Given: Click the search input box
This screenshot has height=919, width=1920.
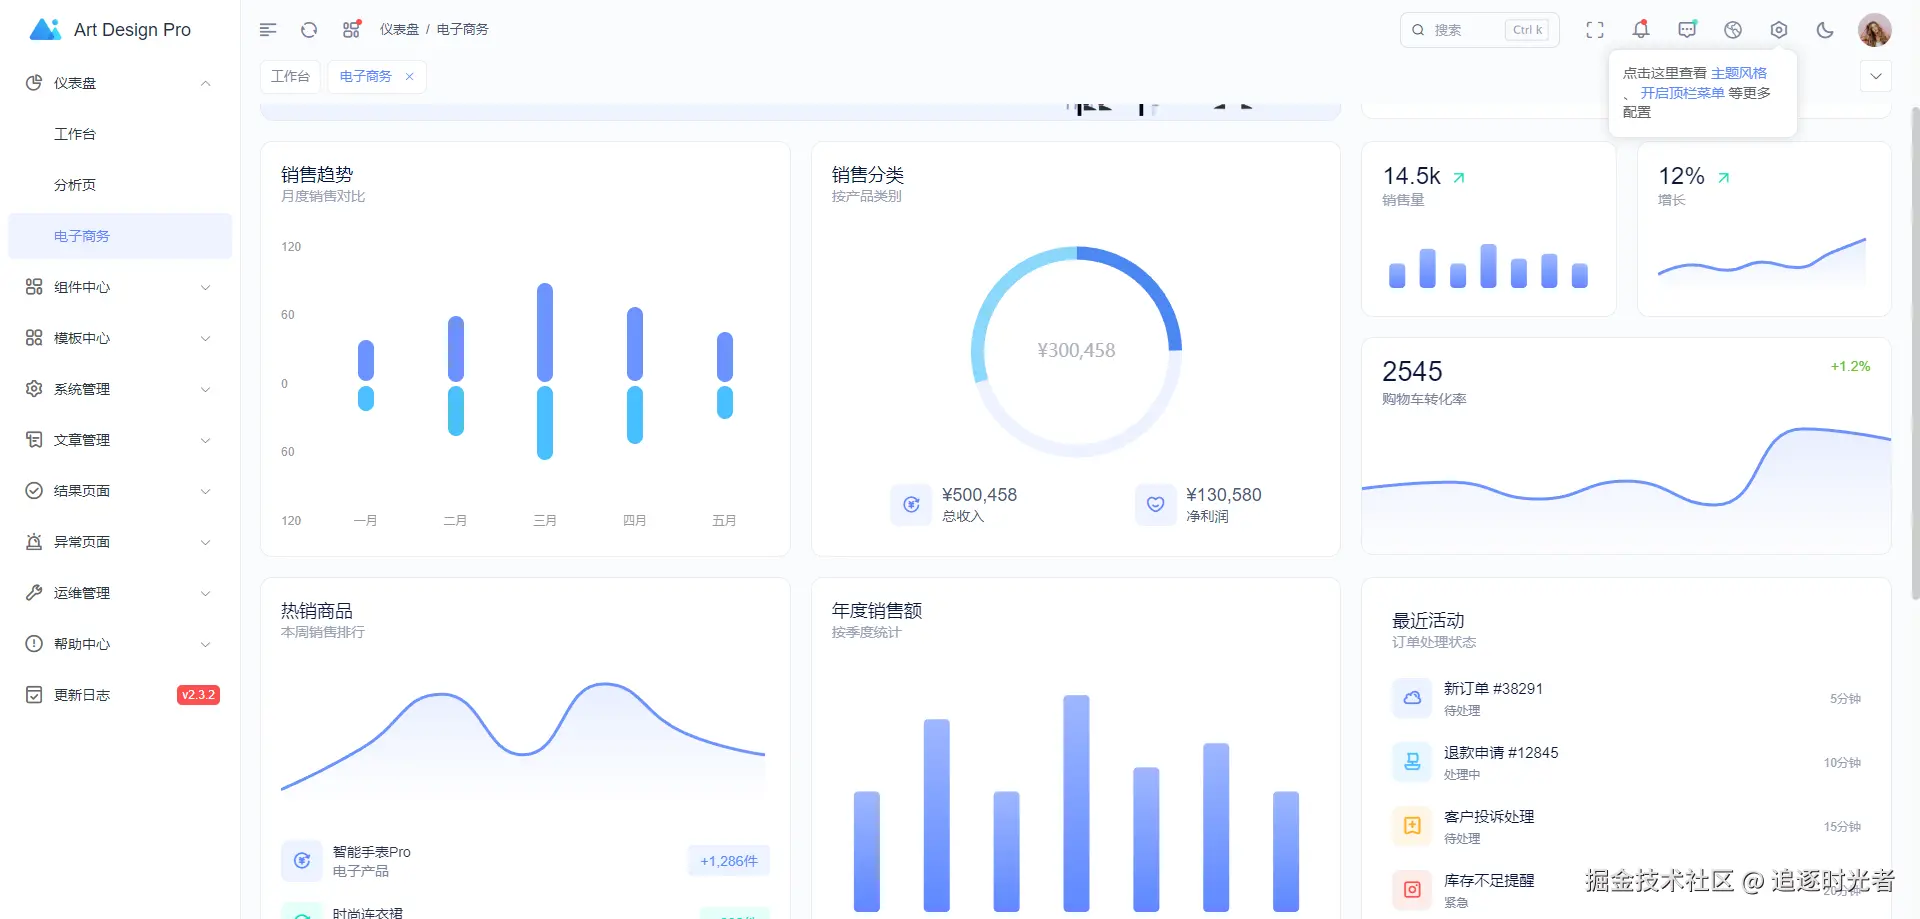Looking at the screenshot, I should tap(1480, 30).
